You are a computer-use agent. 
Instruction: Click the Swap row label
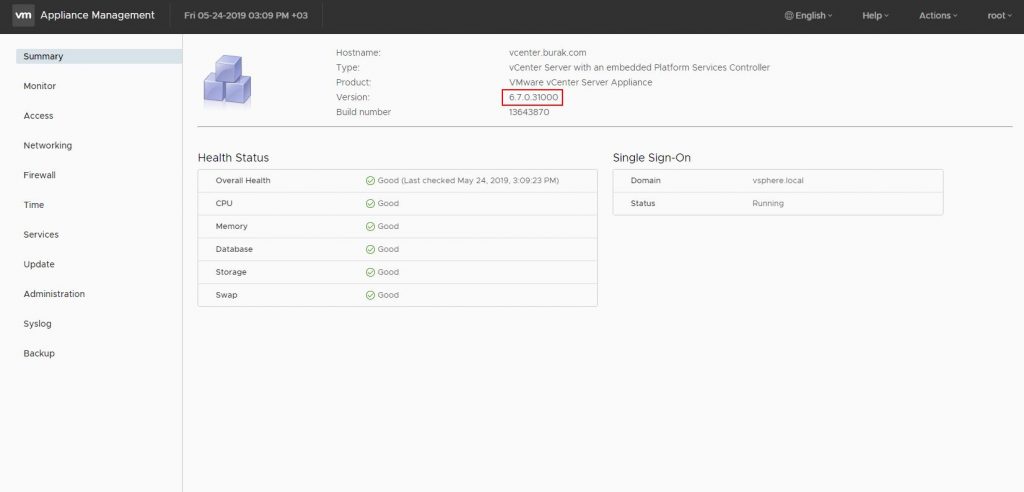coord(227,295)
